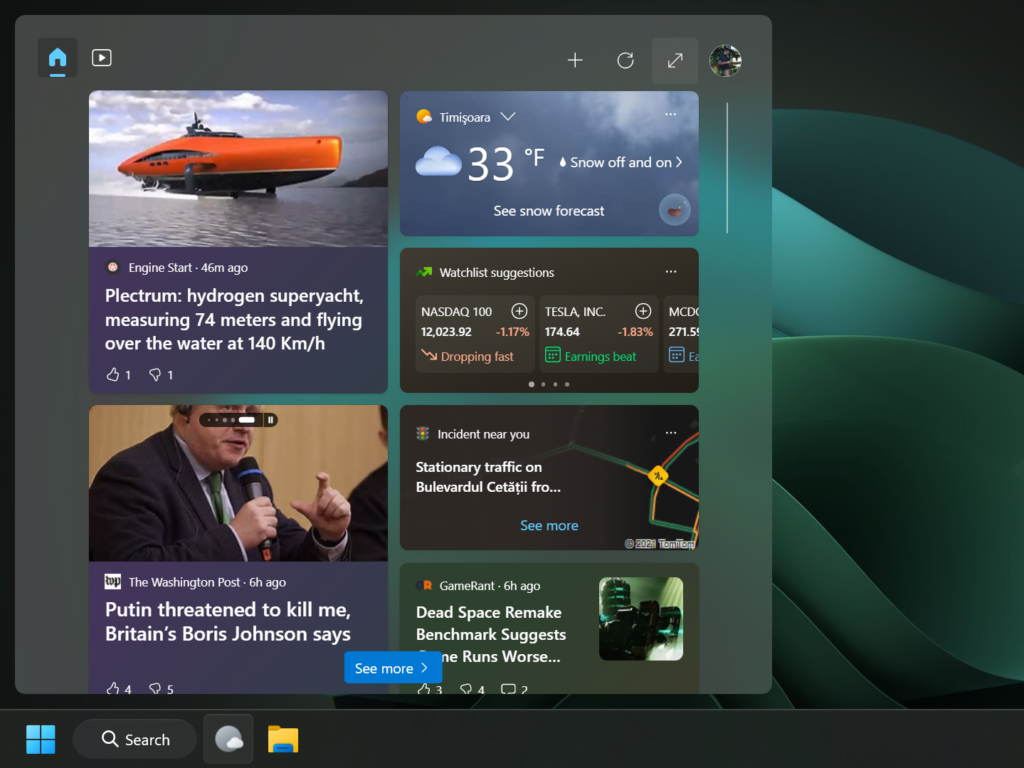Click the traffic incident map marker
This screenshot has height=768, width=1024.
point(658,475)
